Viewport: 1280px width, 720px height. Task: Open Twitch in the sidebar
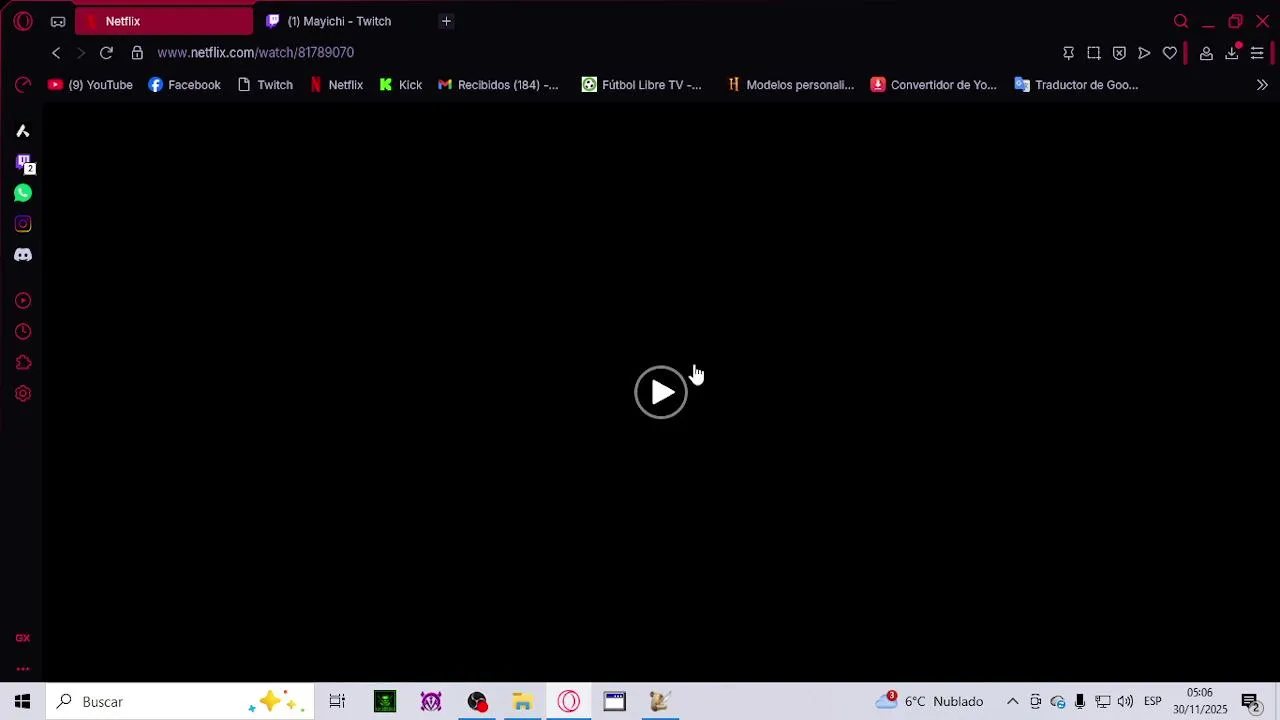coord(23,162)
